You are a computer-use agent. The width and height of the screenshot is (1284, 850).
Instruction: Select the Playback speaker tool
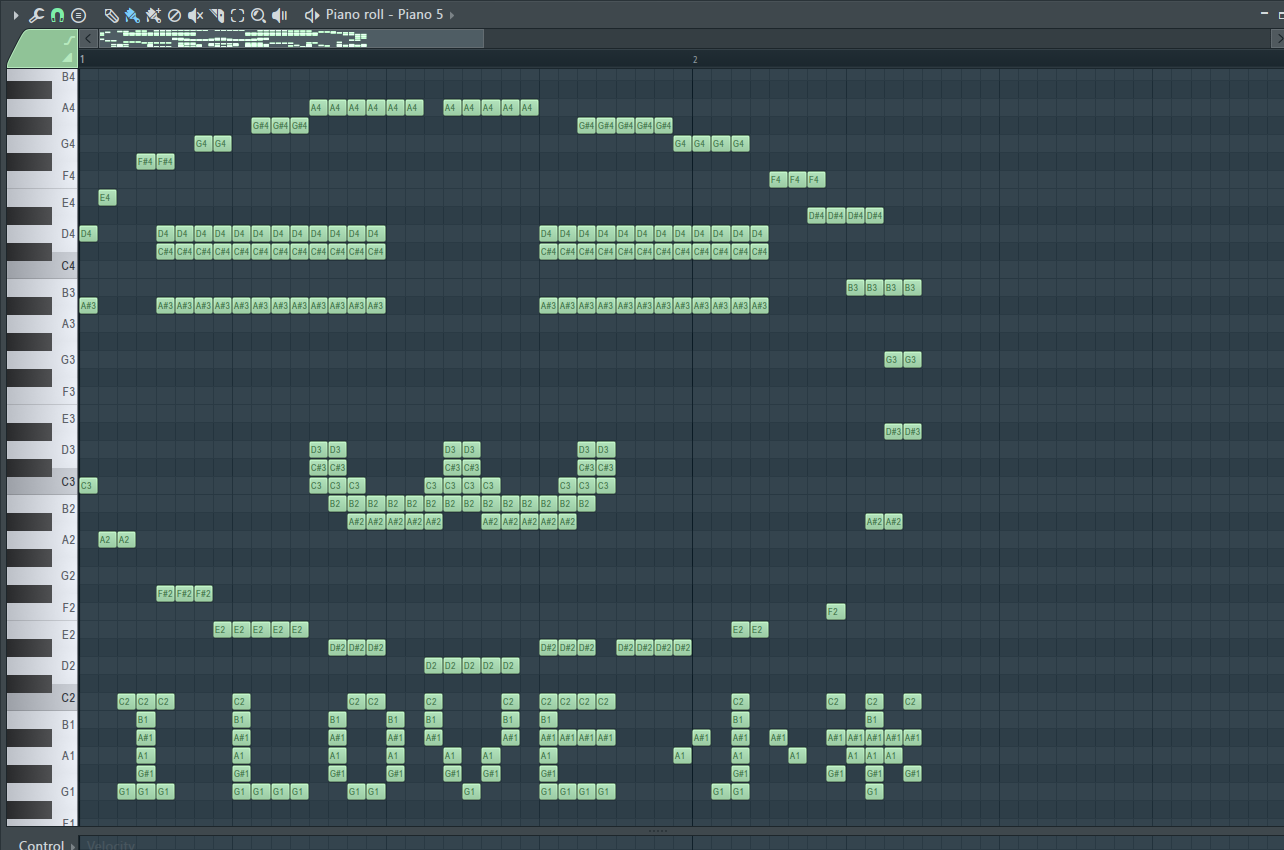pos(280,15)
